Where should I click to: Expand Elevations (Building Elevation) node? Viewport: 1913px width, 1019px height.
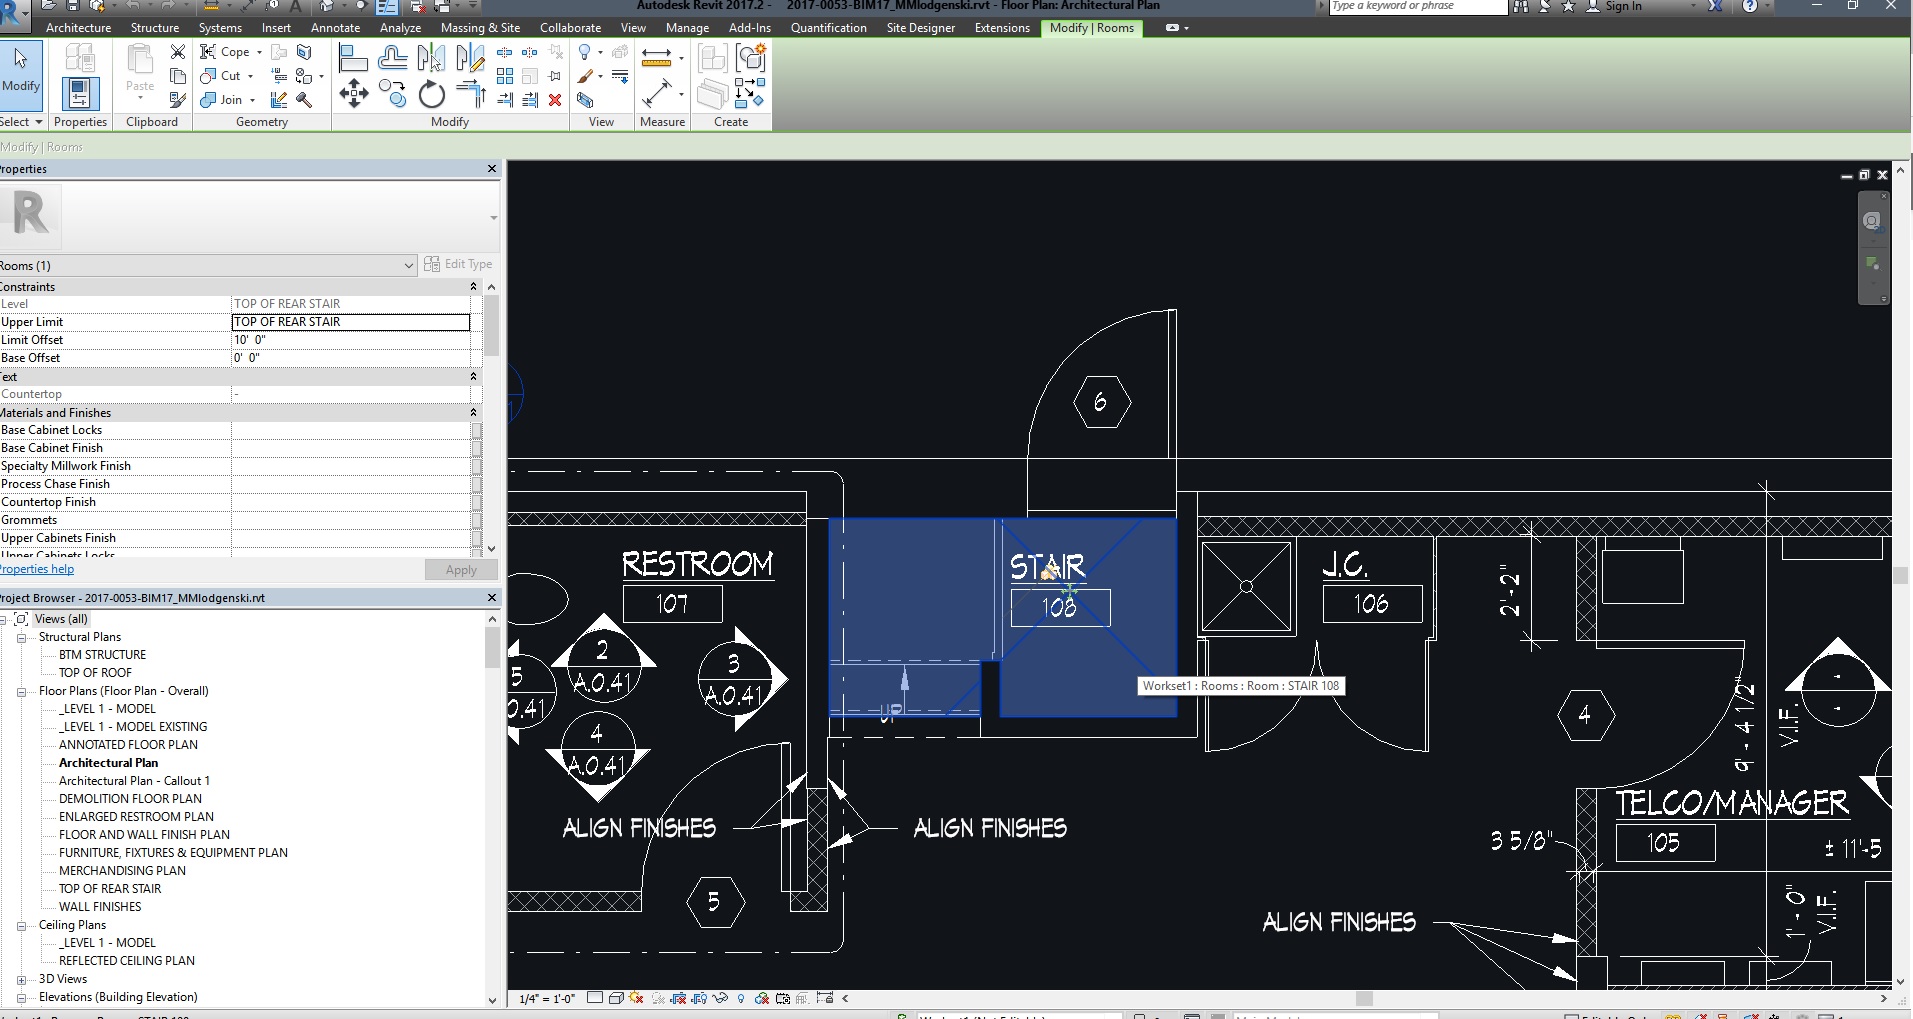click(21, 997)
